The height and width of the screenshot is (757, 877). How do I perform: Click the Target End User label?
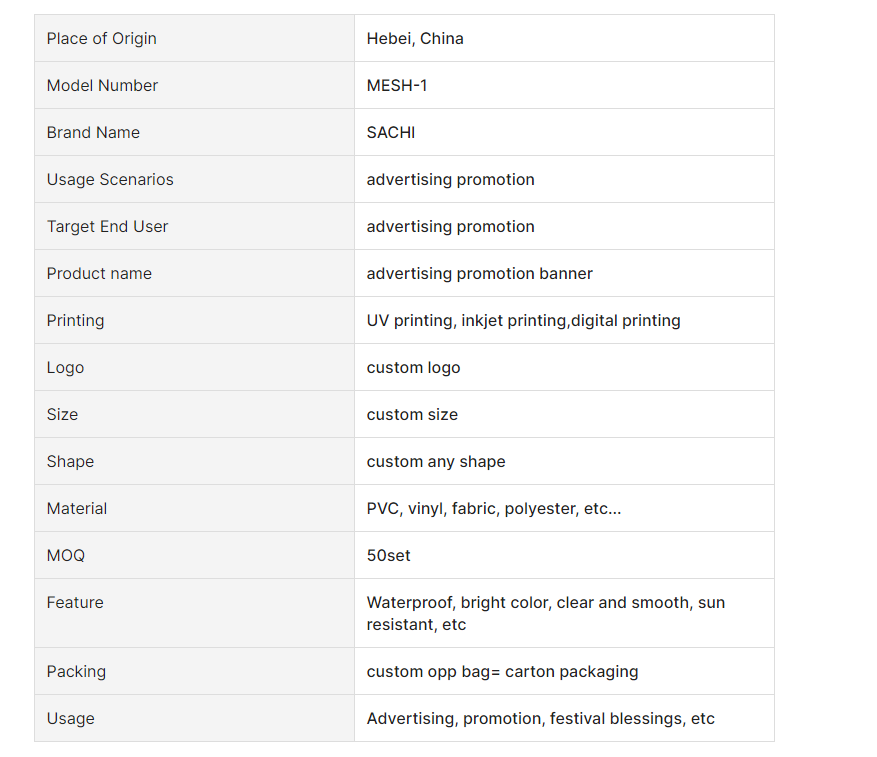(107, 227)
